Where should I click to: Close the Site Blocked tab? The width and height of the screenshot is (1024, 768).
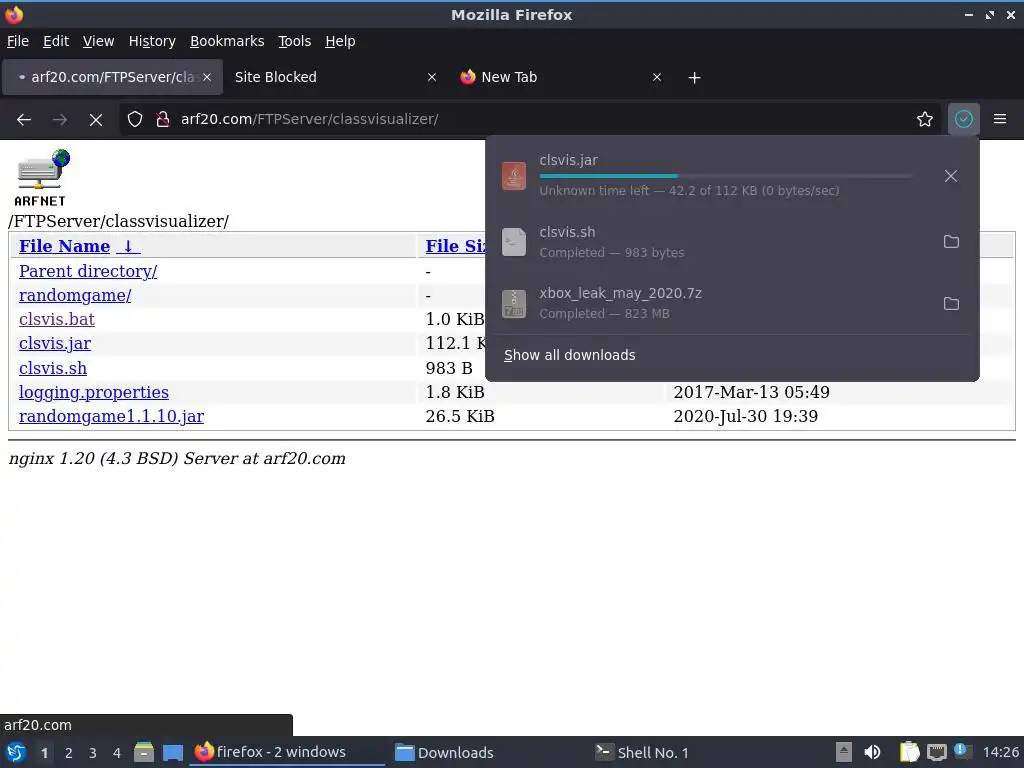[432, 77]
